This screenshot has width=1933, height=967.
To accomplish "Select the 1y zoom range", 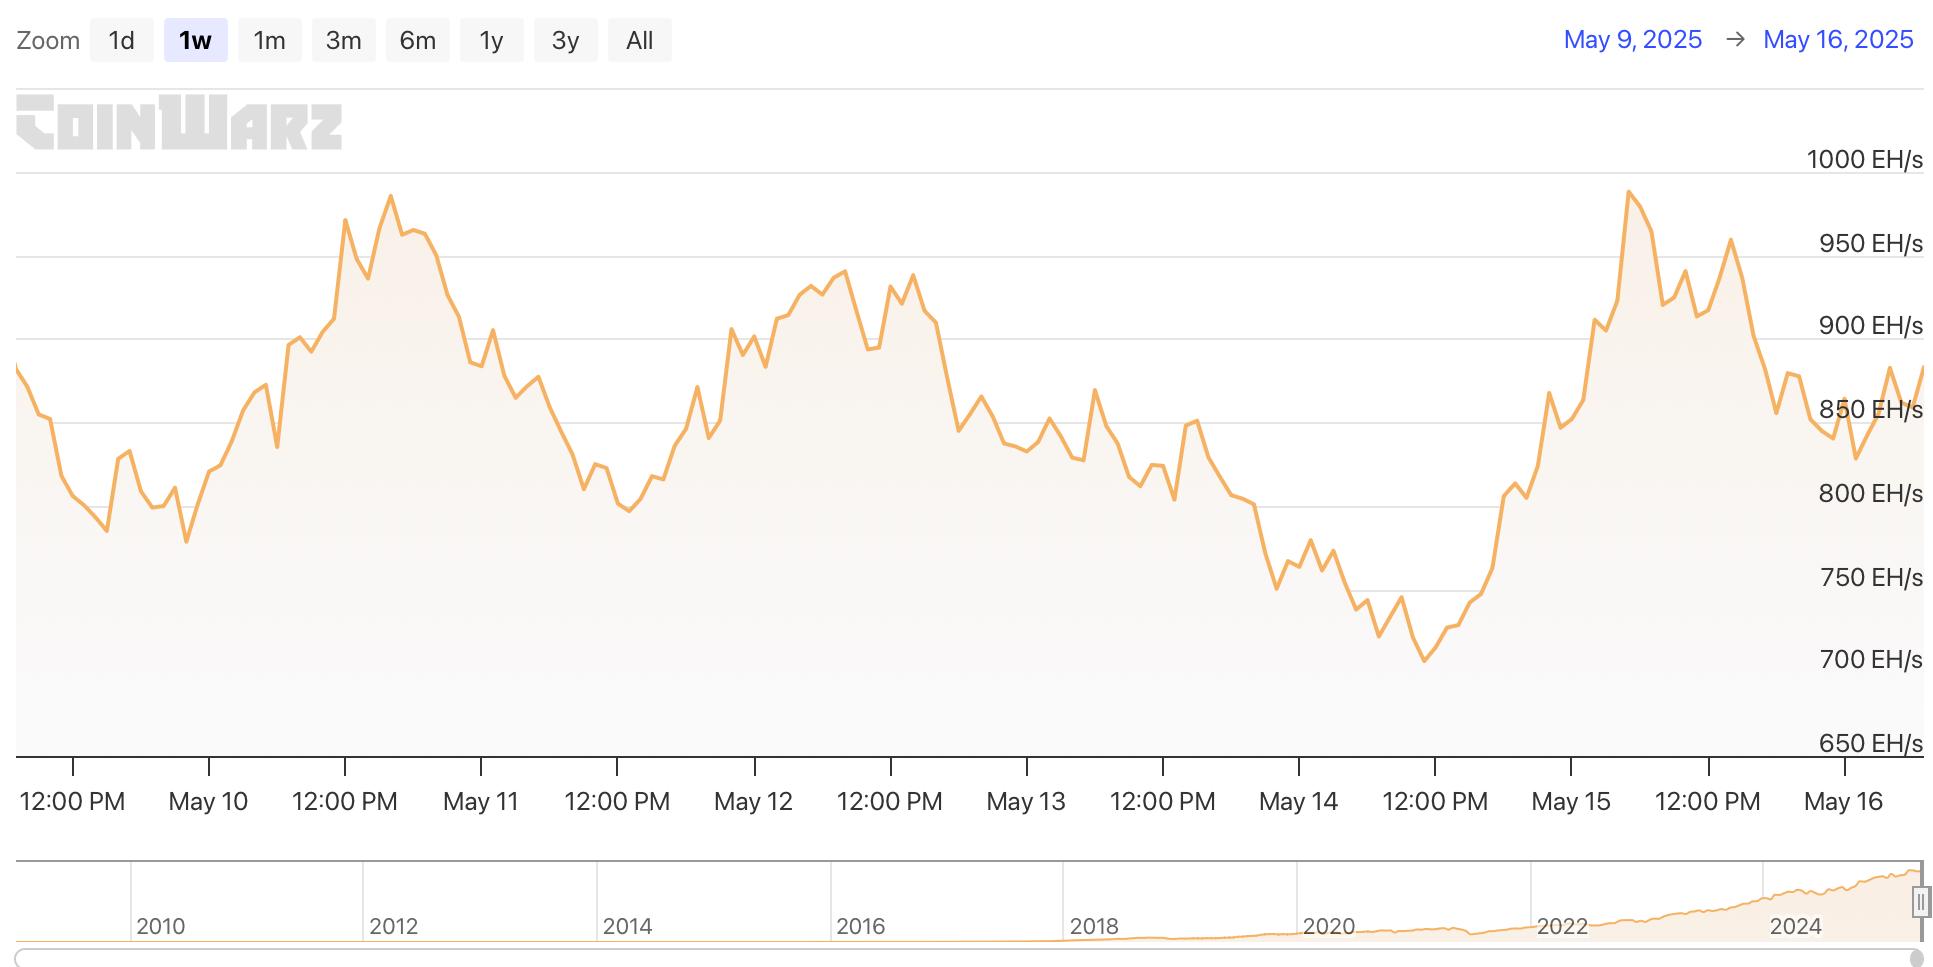I will coord(492,40).
